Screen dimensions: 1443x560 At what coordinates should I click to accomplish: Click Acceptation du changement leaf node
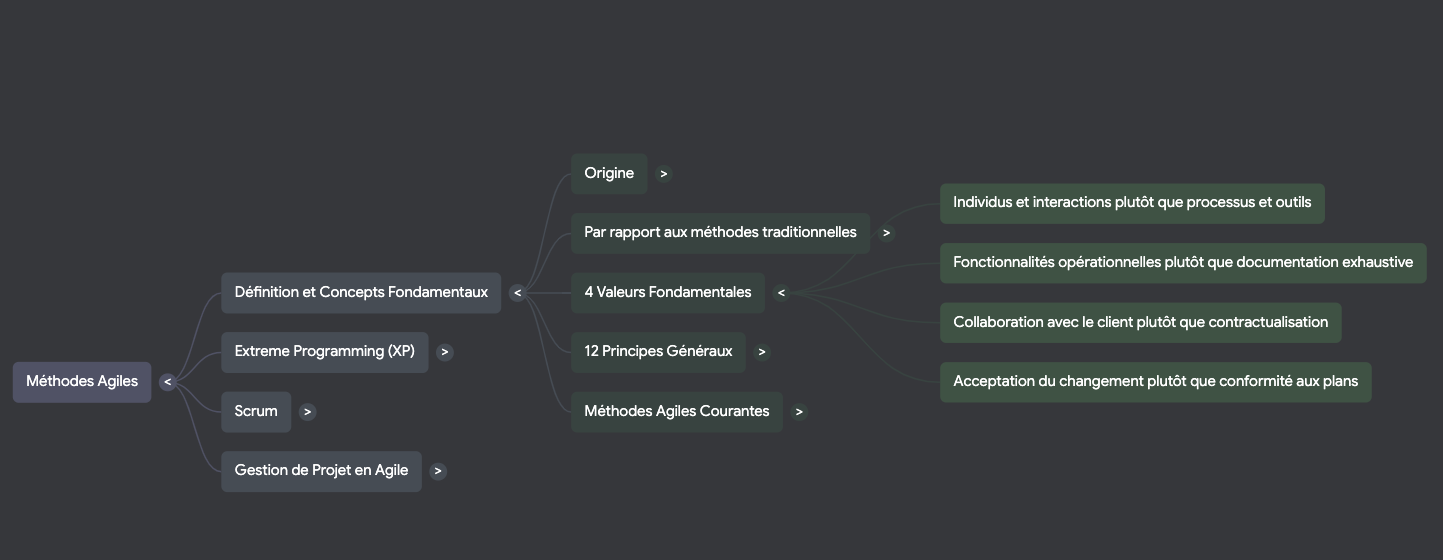[1155, 382]
